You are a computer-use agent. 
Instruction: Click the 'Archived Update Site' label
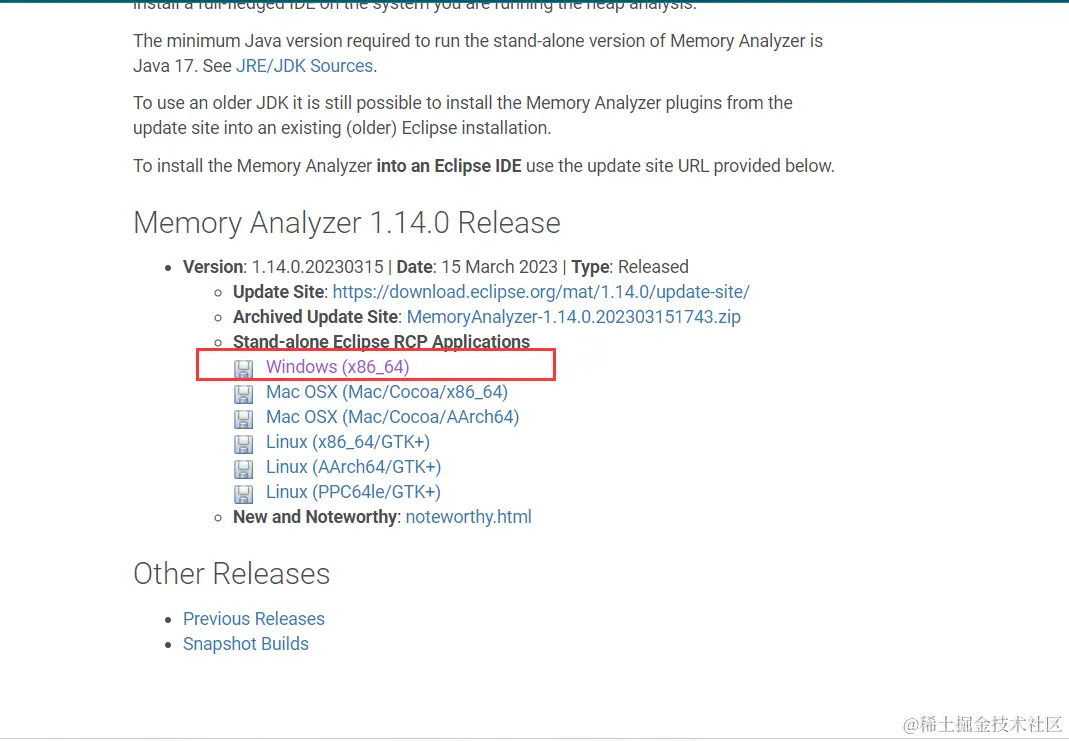click(316, 317)
